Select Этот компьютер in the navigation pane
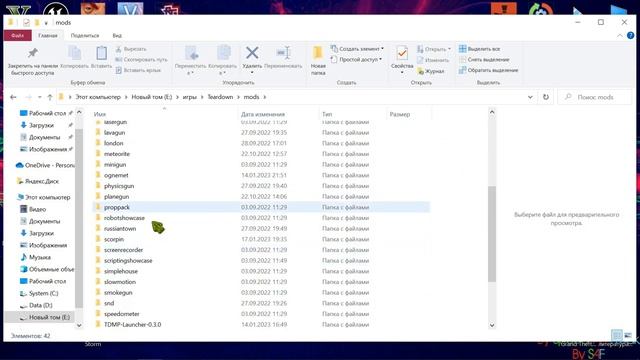This screenshot has height=360, width=640. coord(44,197)
